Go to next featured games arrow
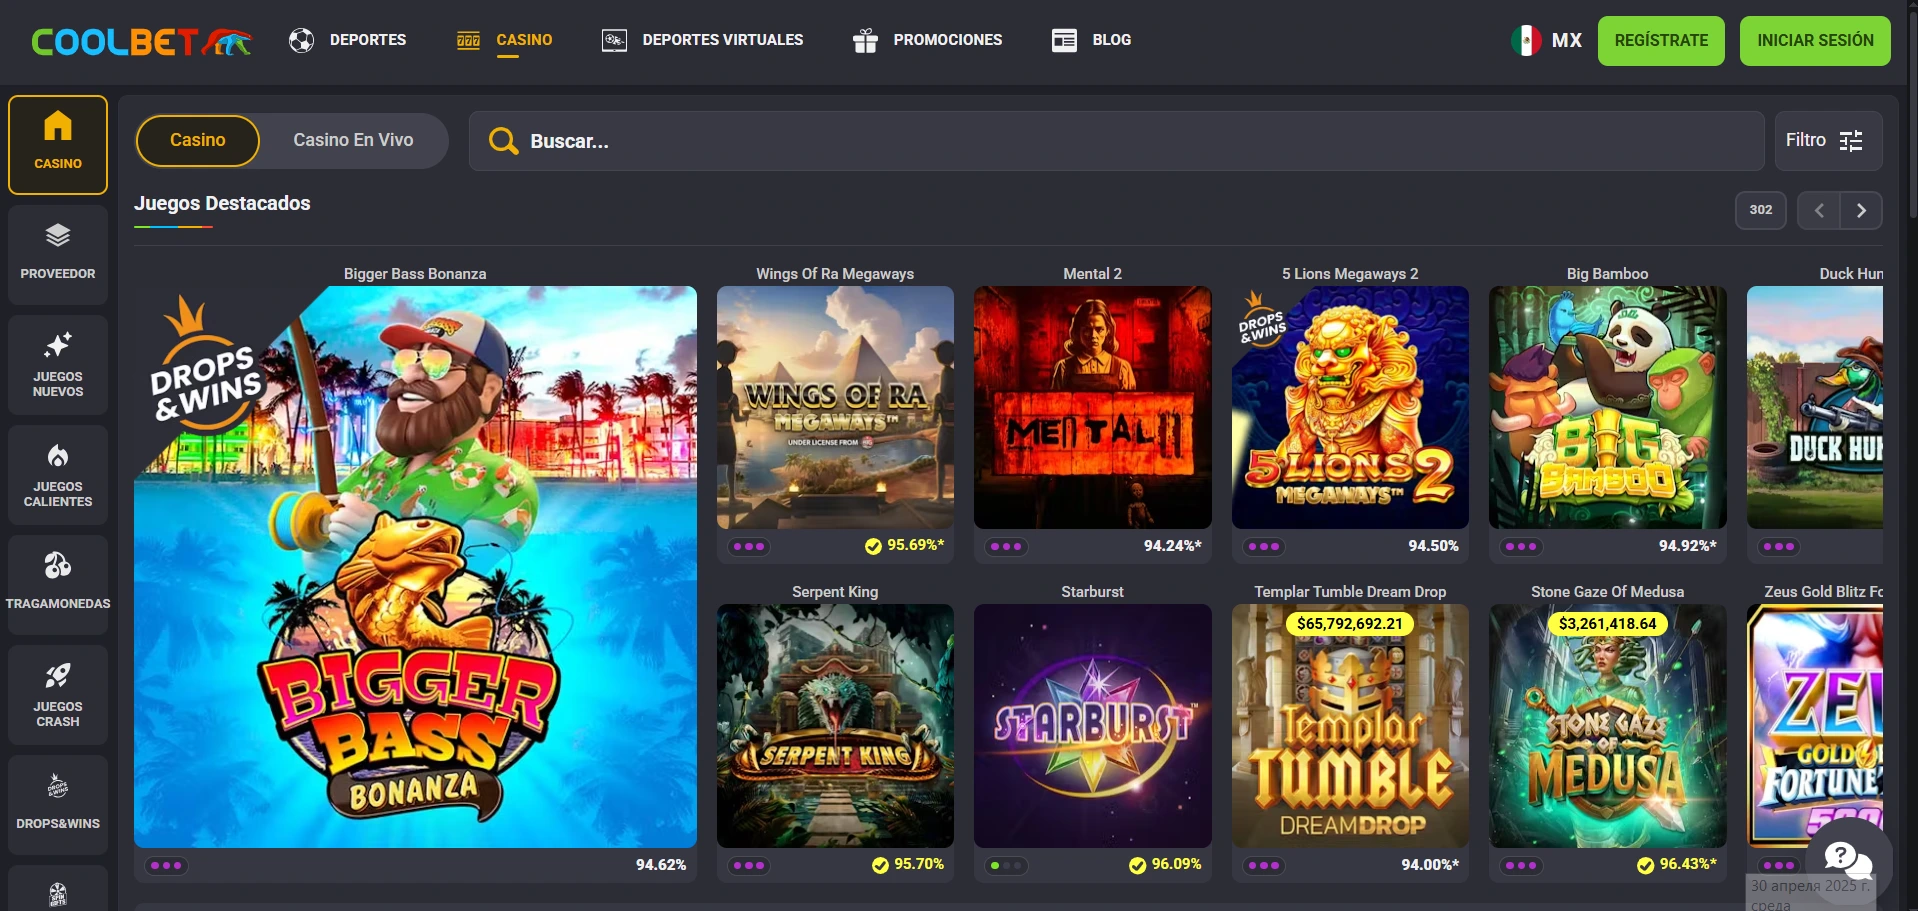Screen dimensions: 1918x911 coord(1861,210)
